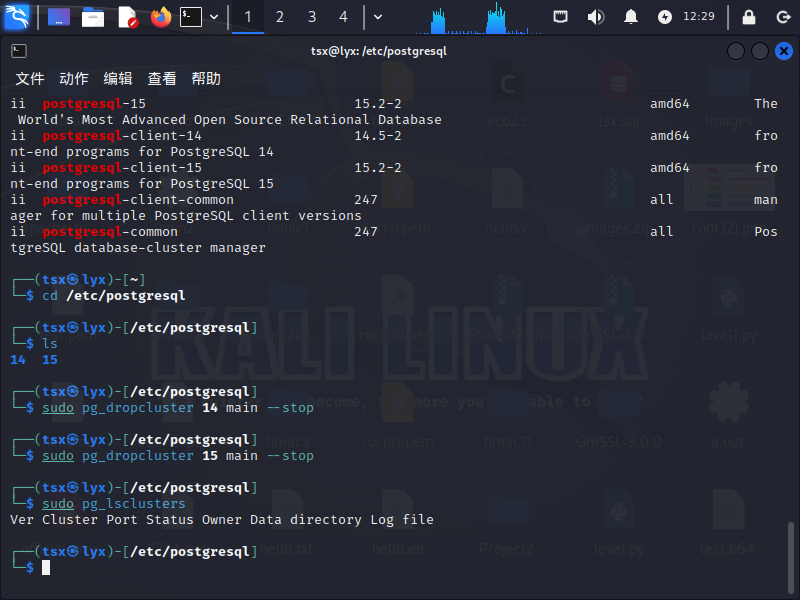Open the power manager tray icon
The image size is (800, 600).
[665, 17]
